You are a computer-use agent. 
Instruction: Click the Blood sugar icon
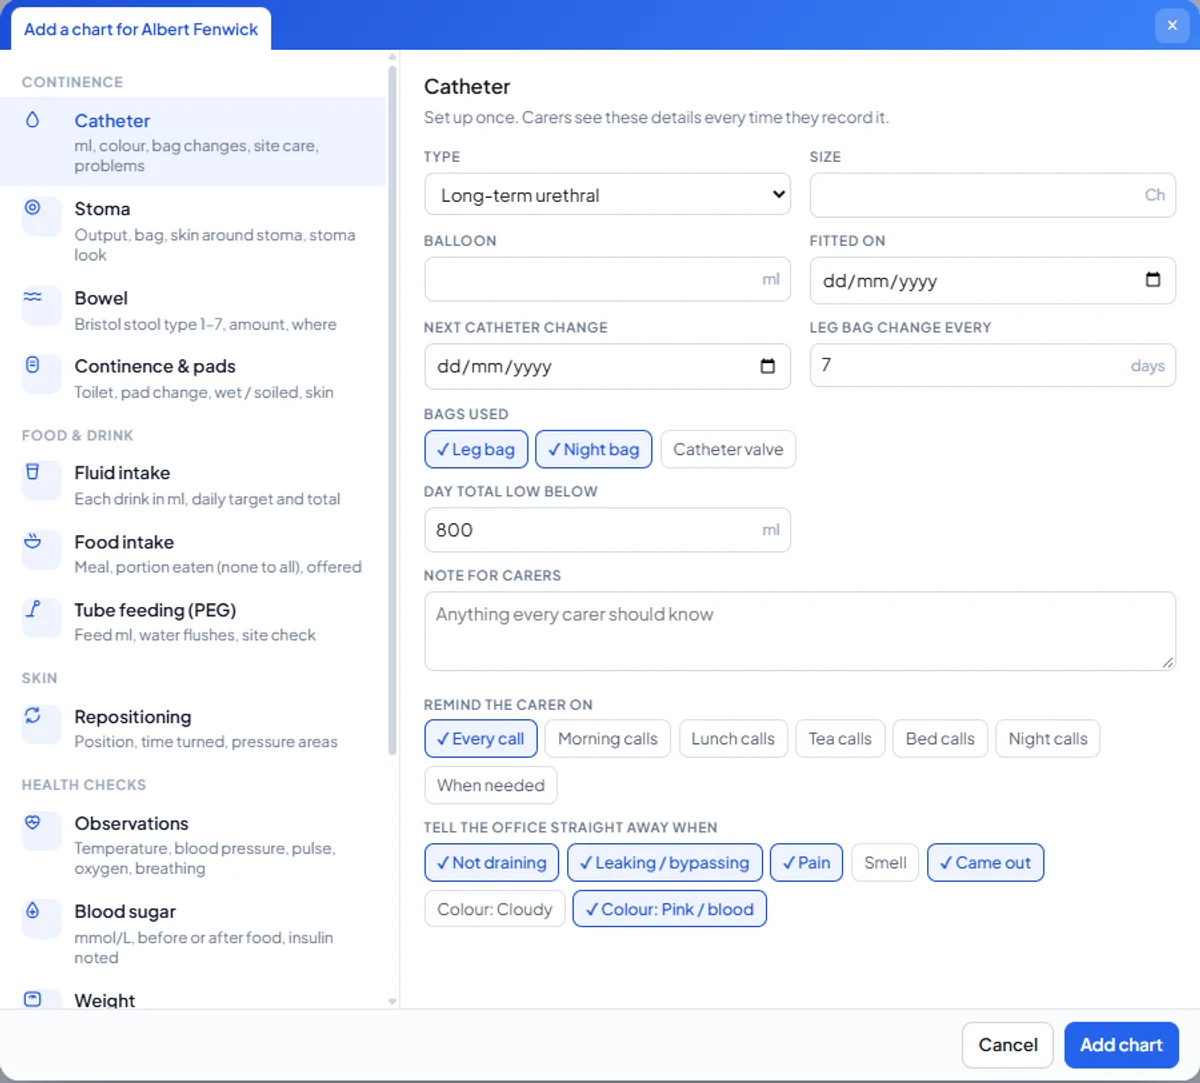33,911
